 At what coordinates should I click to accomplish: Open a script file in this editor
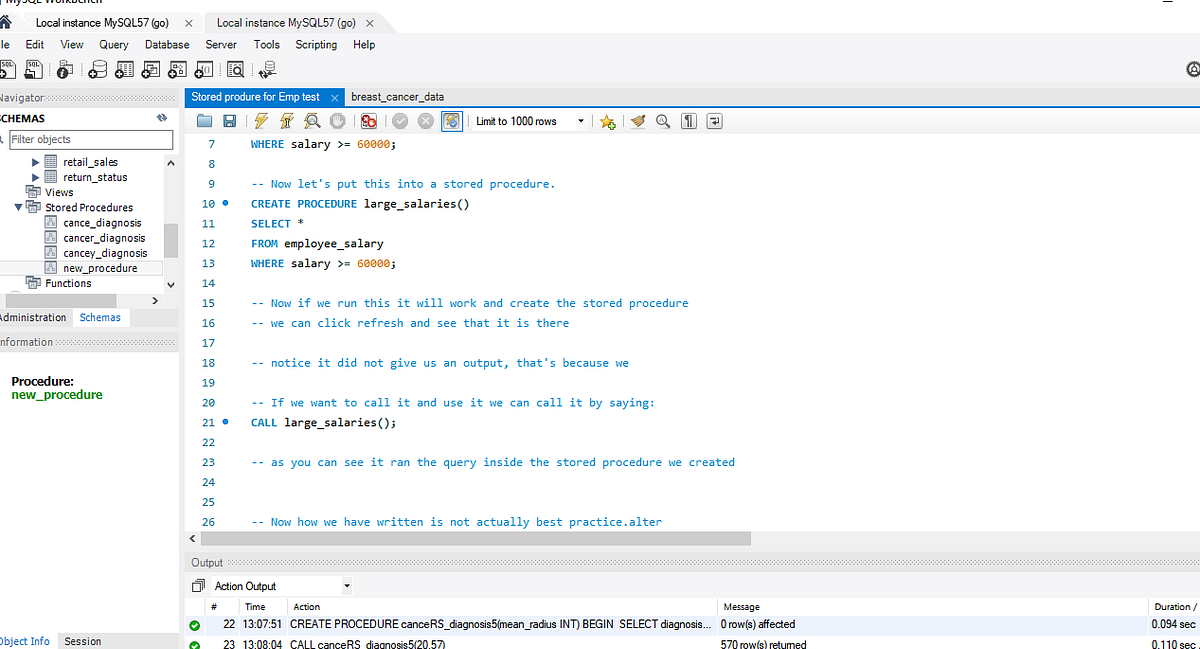[205, 121]
